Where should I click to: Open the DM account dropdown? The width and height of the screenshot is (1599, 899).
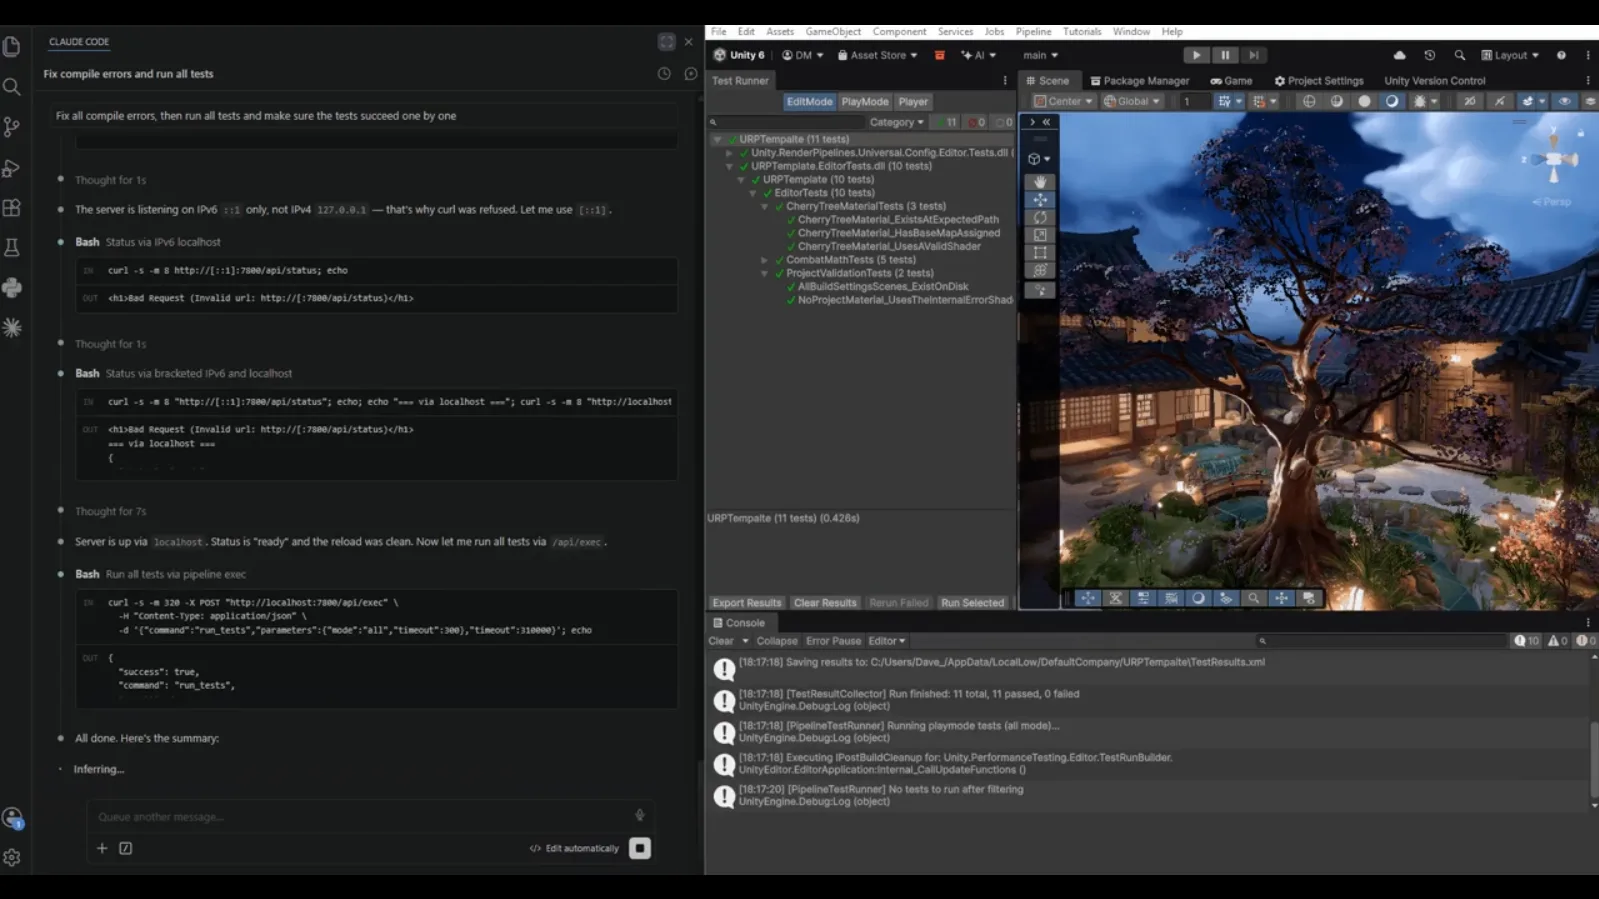click(x=802, y=55)
